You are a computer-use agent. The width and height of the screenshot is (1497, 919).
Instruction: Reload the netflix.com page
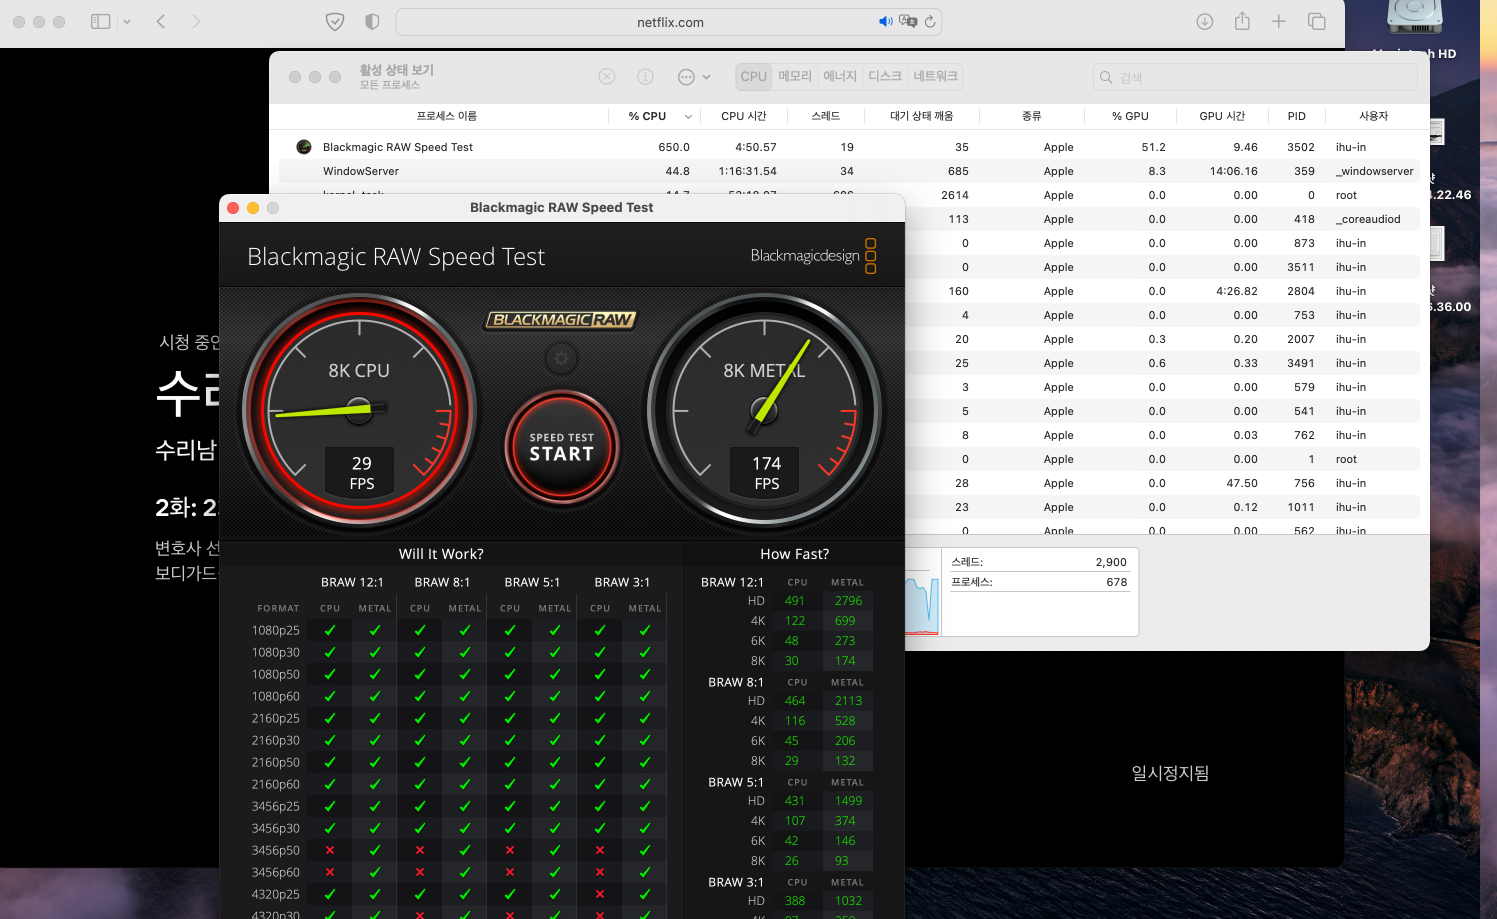coord(930,21)
